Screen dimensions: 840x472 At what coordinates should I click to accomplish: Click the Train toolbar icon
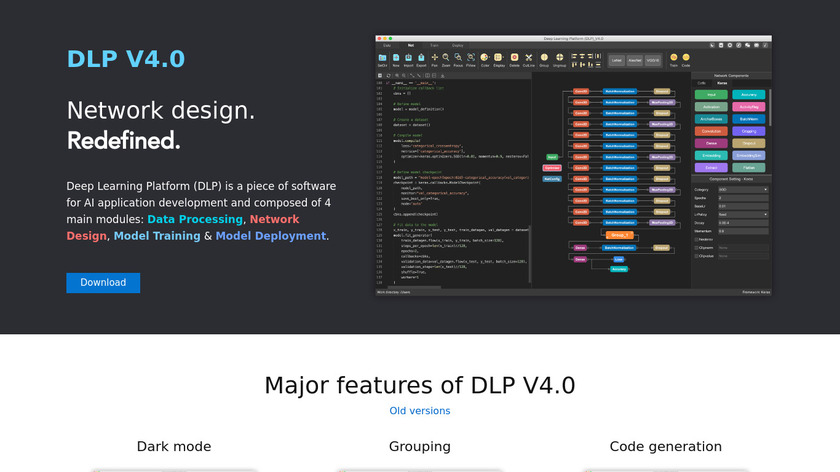673,57
